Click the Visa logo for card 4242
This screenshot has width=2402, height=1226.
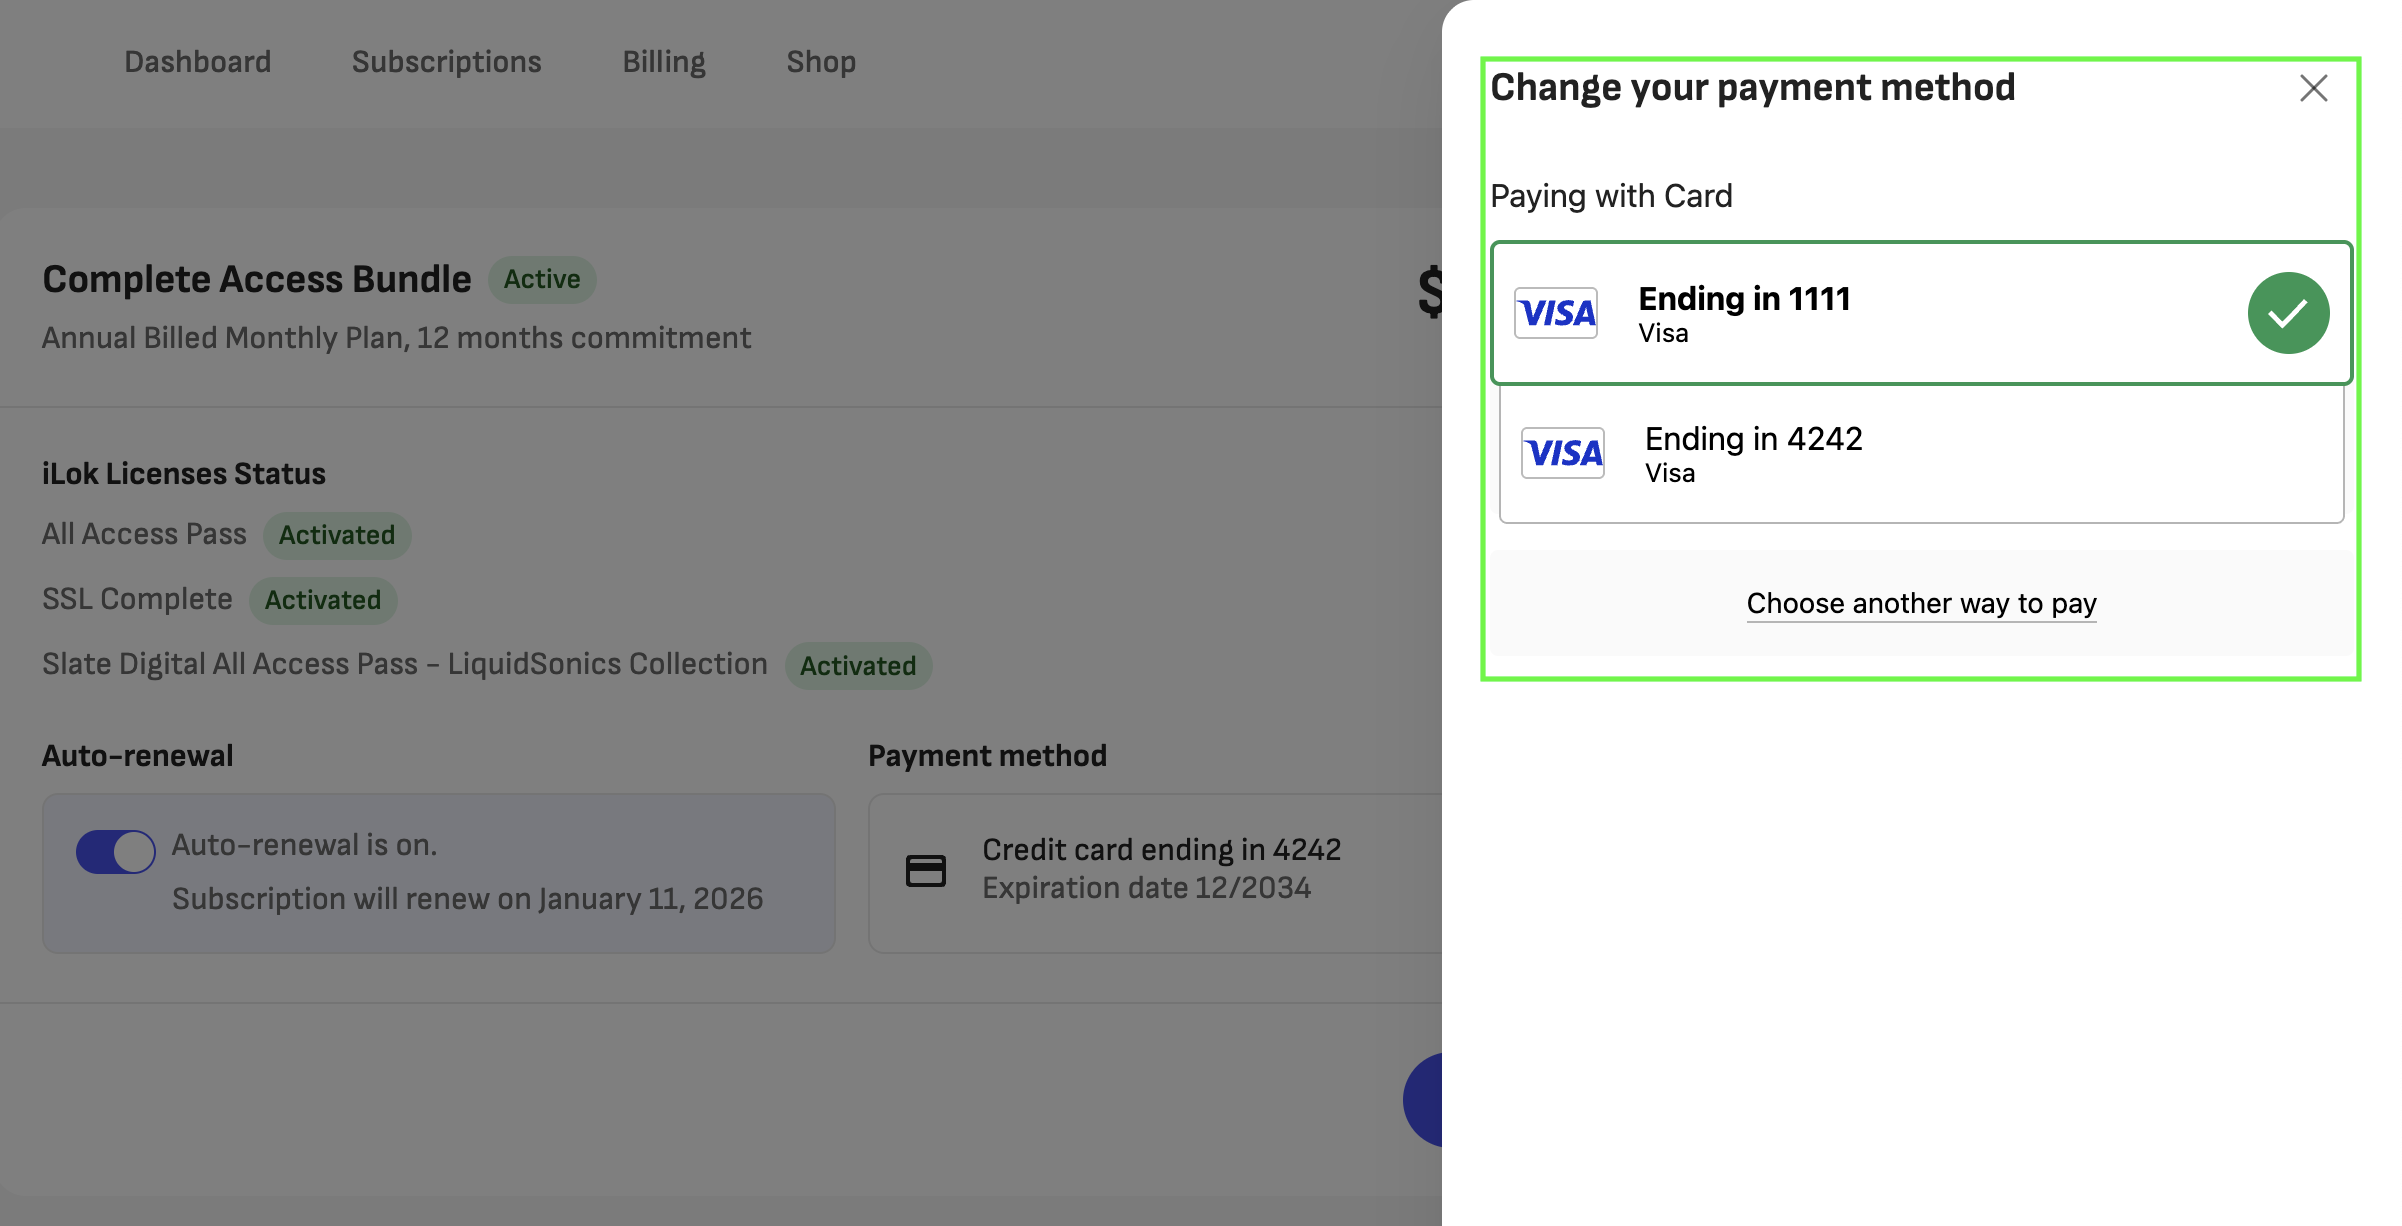pyautogui.click(x=1563, y=453)
